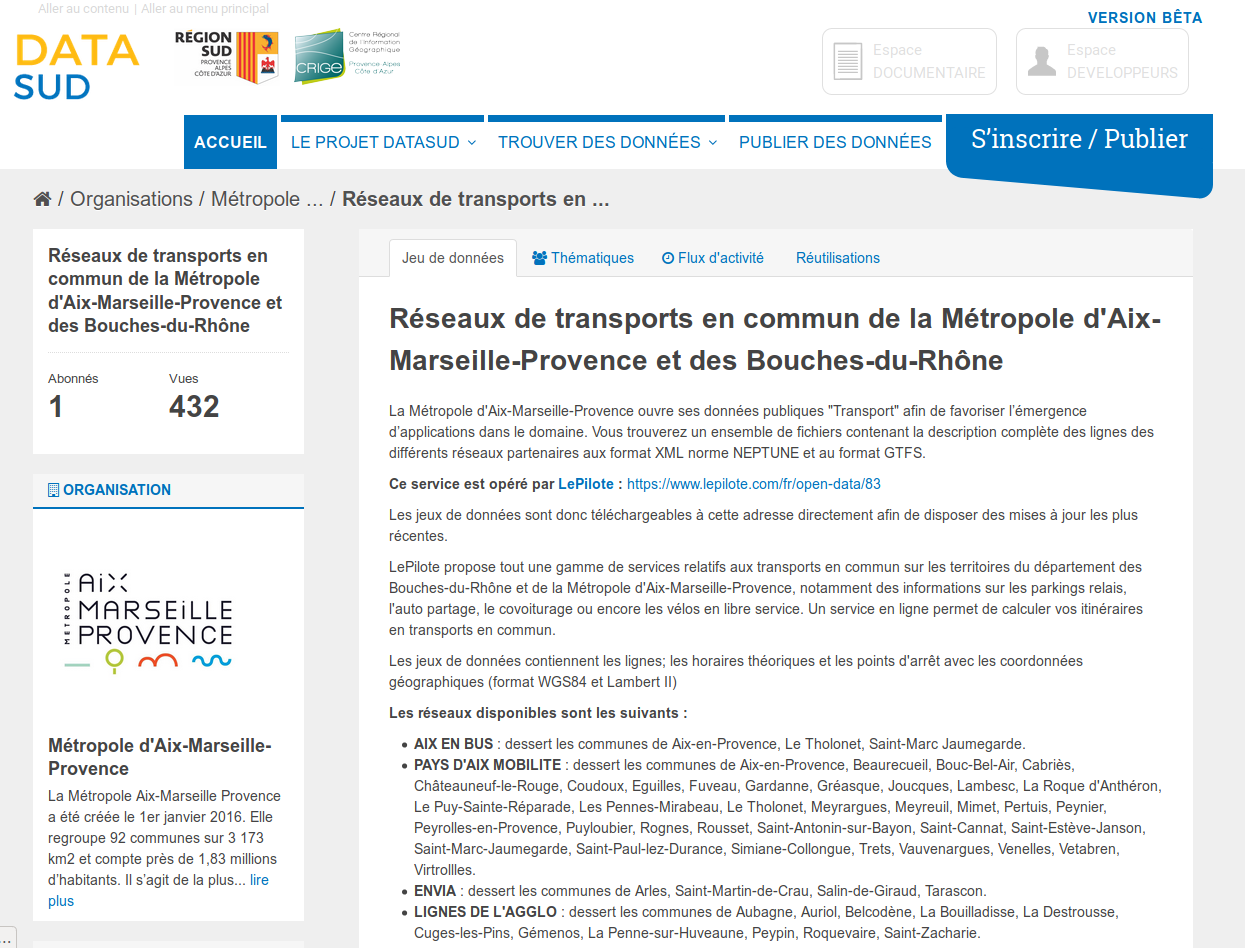The height and width of the screenshot is (948, 1245).
Task: Open the Espace Documentaire button
Action: 909,61
